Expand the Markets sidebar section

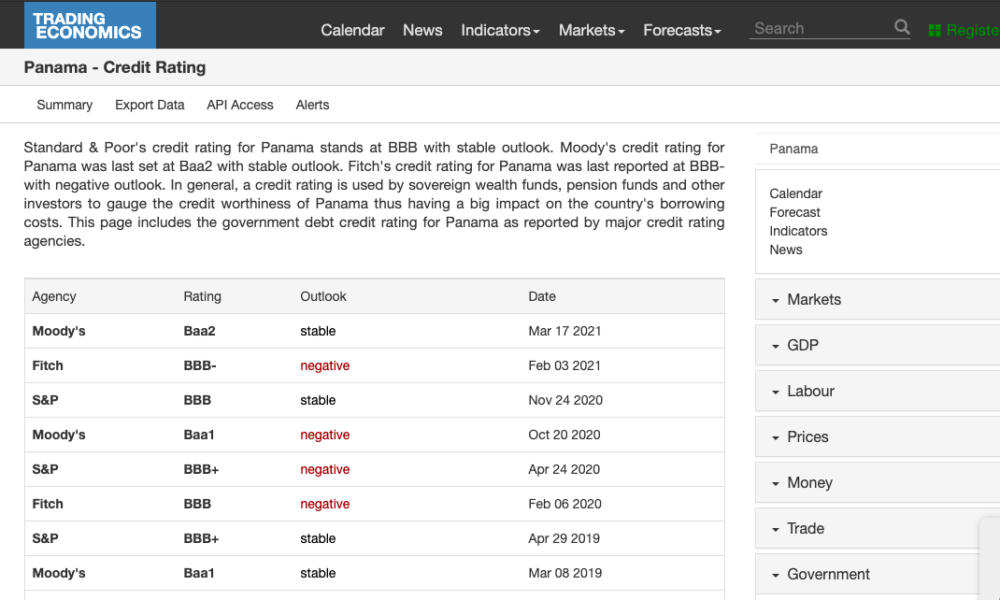point(878,299)
